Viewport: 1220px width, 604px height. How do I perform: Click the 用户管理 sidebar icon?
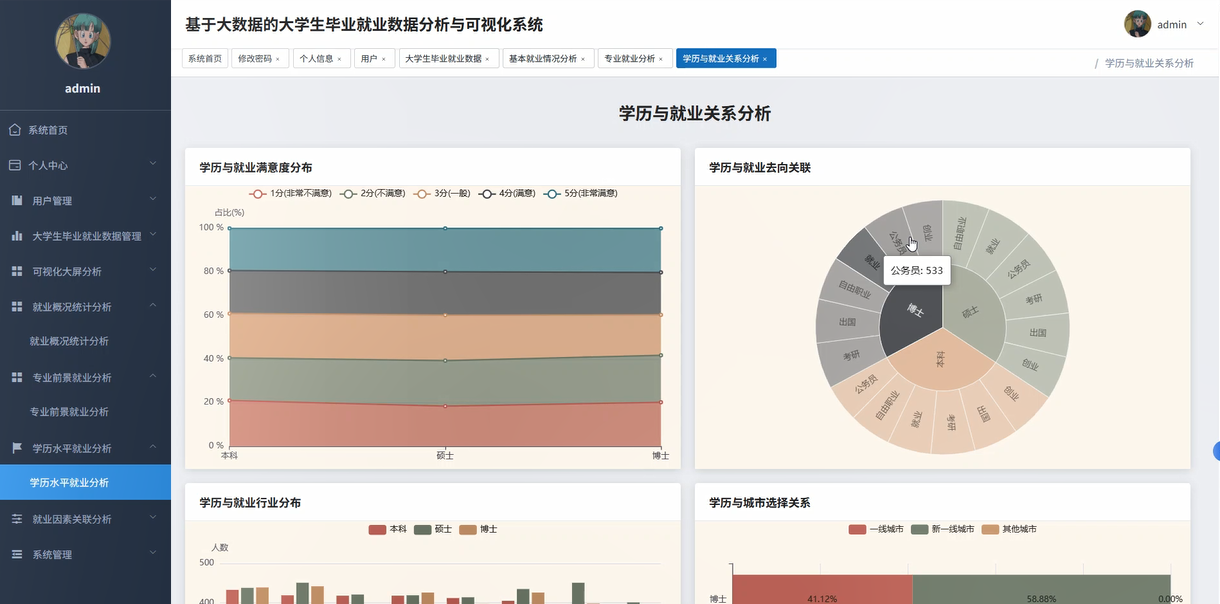point(17,201)
